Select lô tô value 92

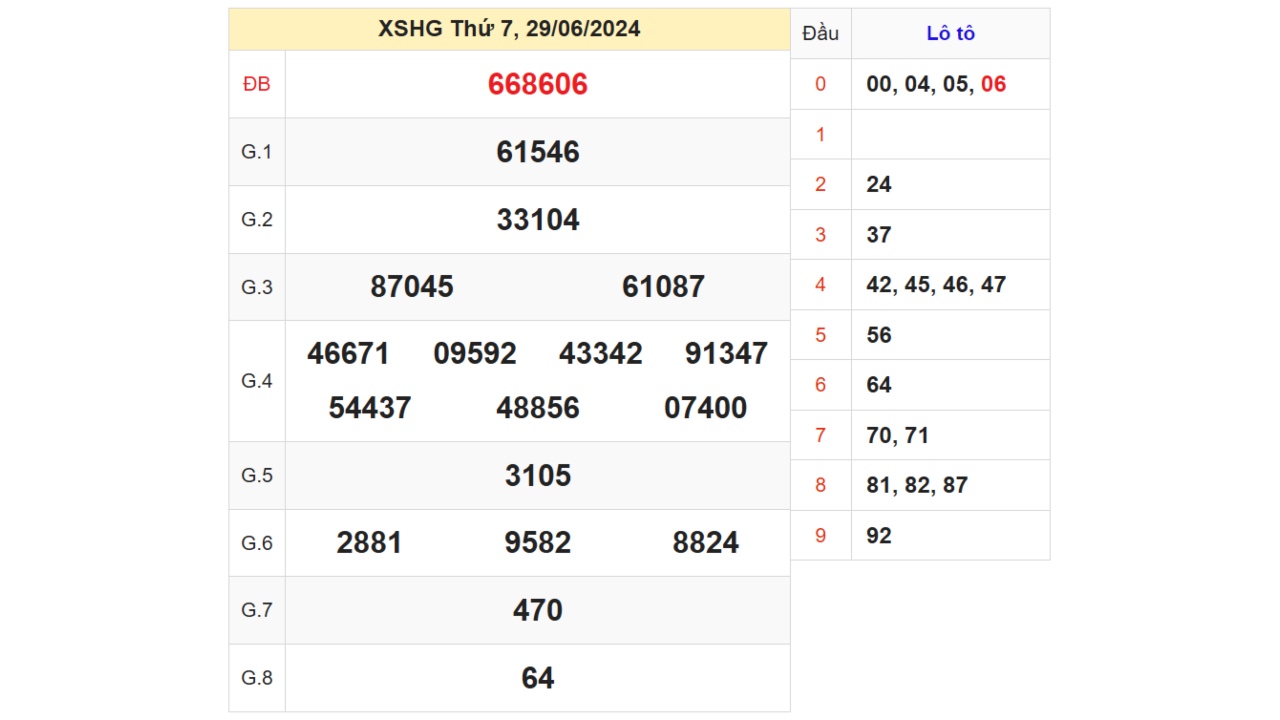[x=879, y=536]
